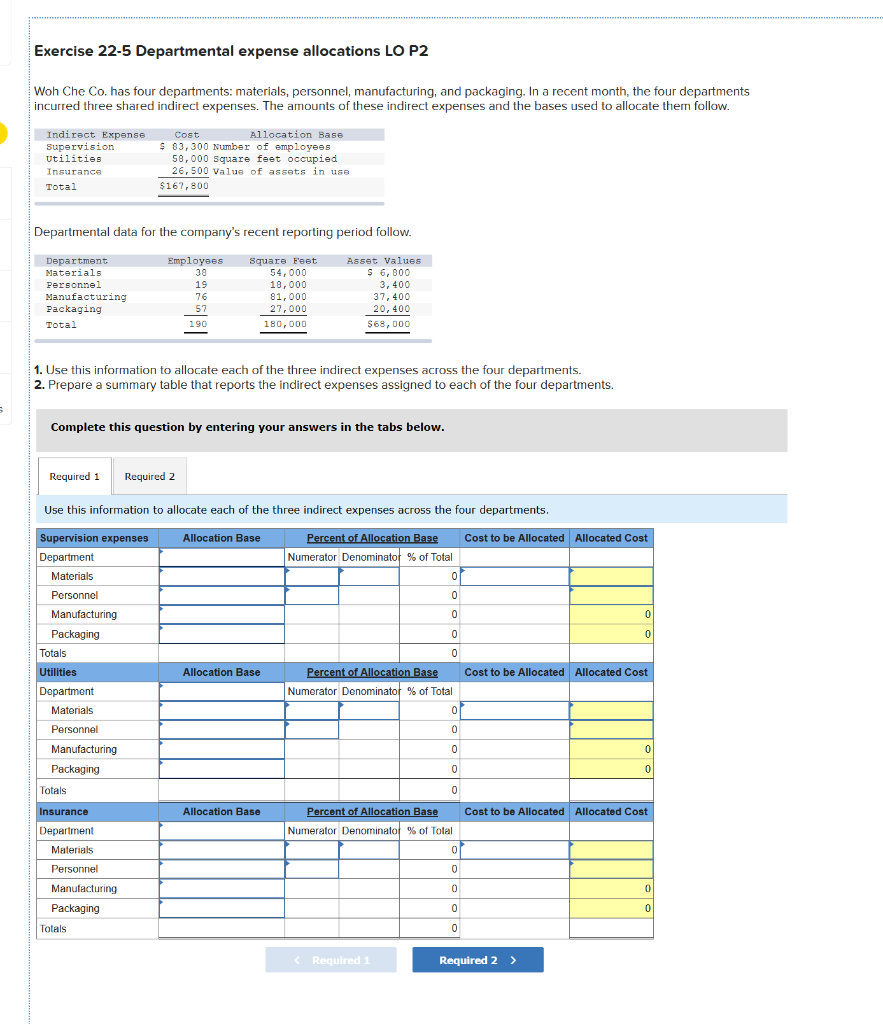Open the Insurance allocation base selector for Manufacturing
This screenshot has height=1024, width=883.
221,888
